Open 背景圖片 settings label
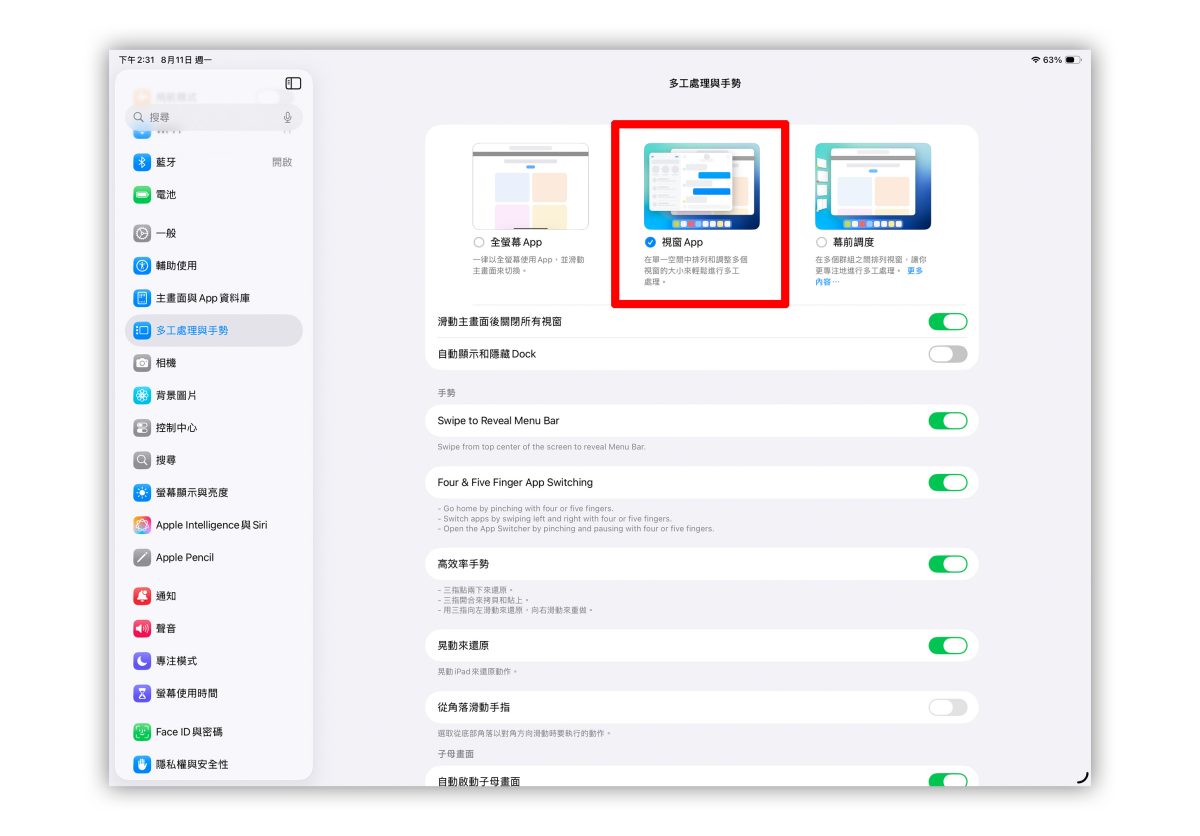Image resolution: width=1200 pixels, height=836 pixels. pyautogui.click(x=177, y=395)
